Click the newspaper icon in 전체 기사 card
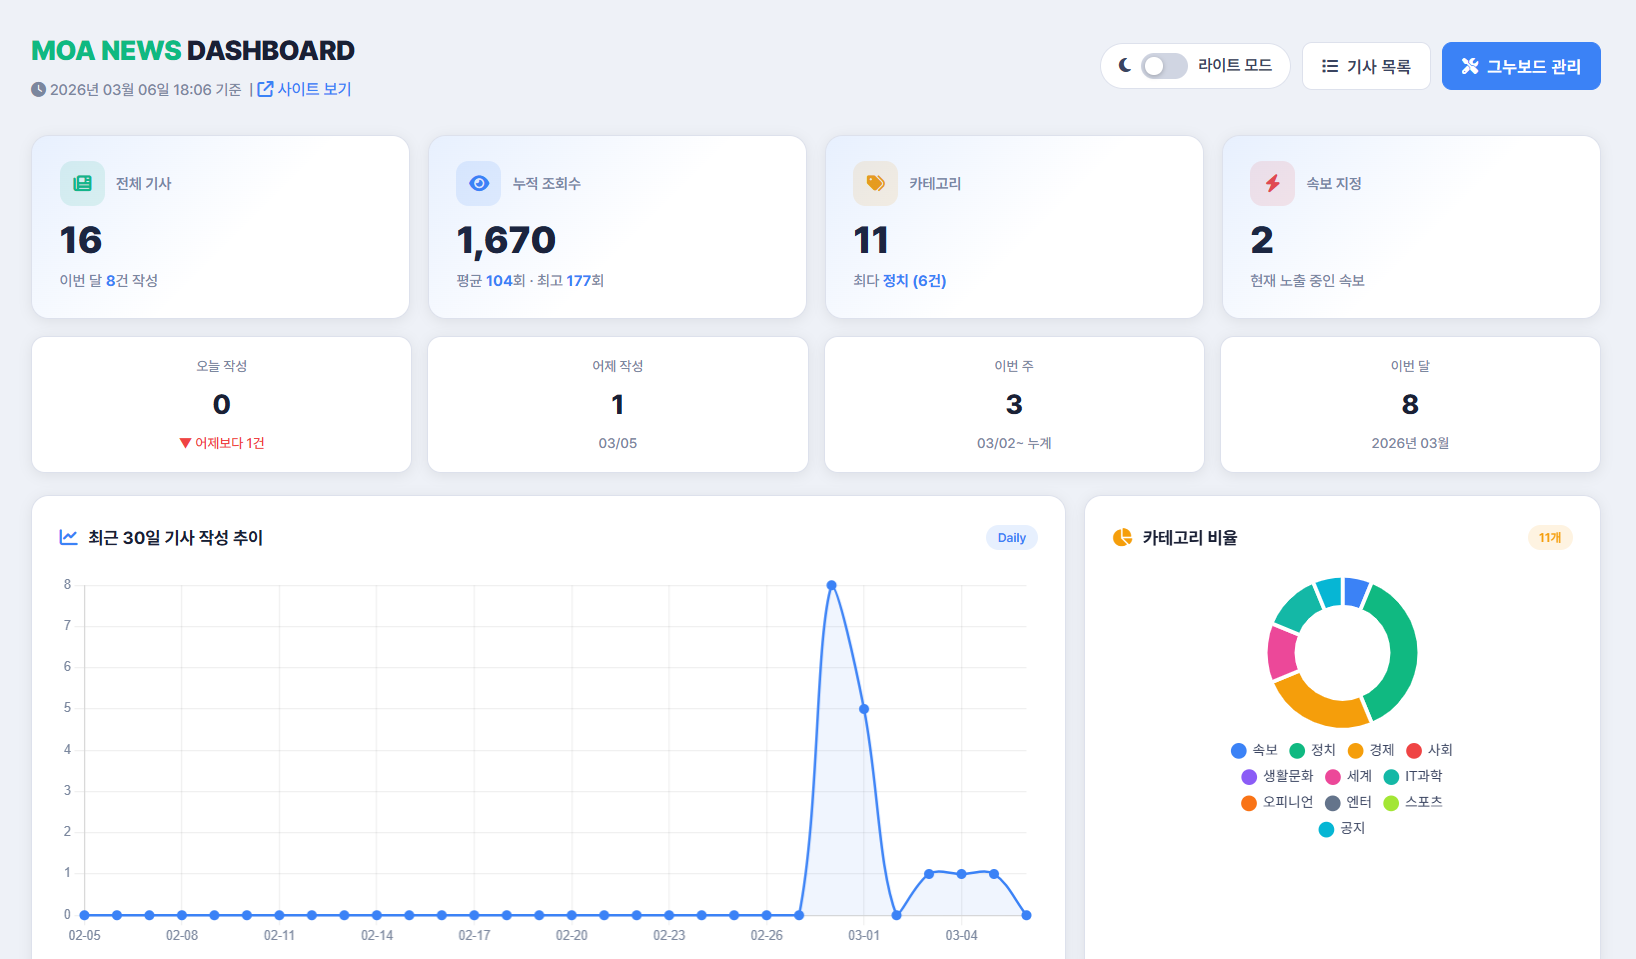Image resolution: width=1636 pixels, height=959 pixels. pos(82,184)
